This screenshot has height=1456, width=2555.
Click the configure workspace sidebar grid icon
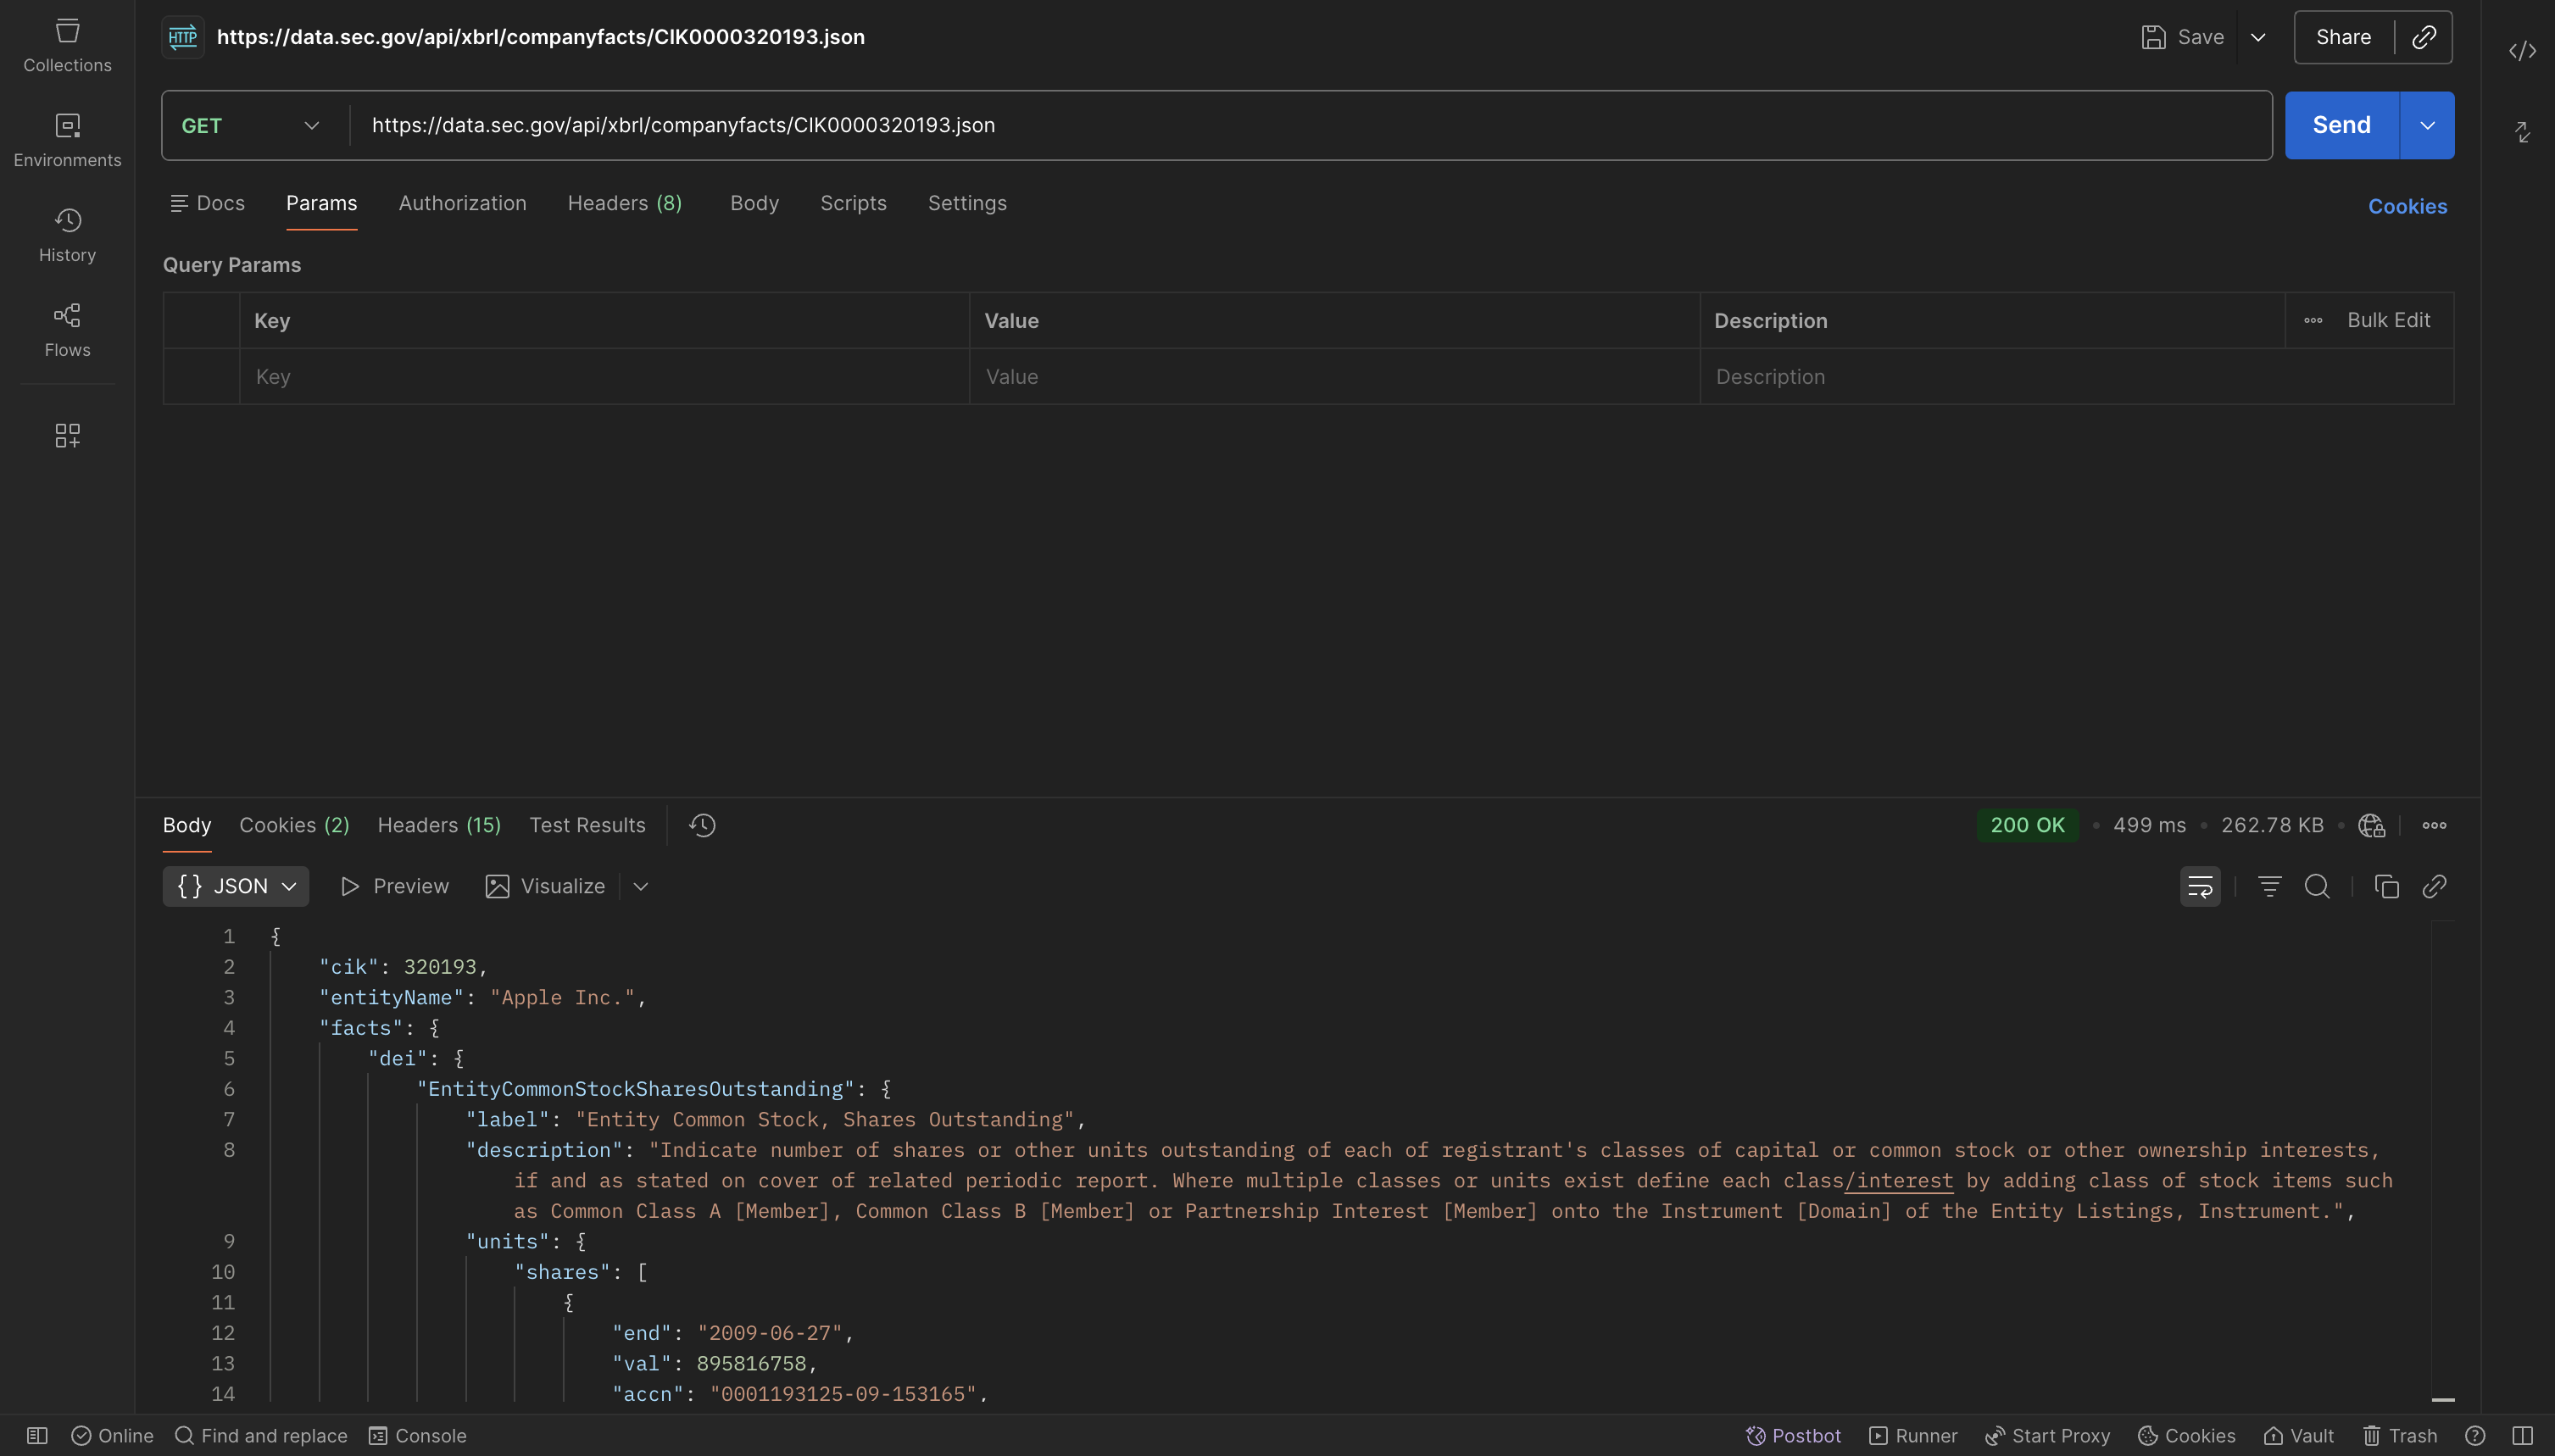[x=67, y=435]
